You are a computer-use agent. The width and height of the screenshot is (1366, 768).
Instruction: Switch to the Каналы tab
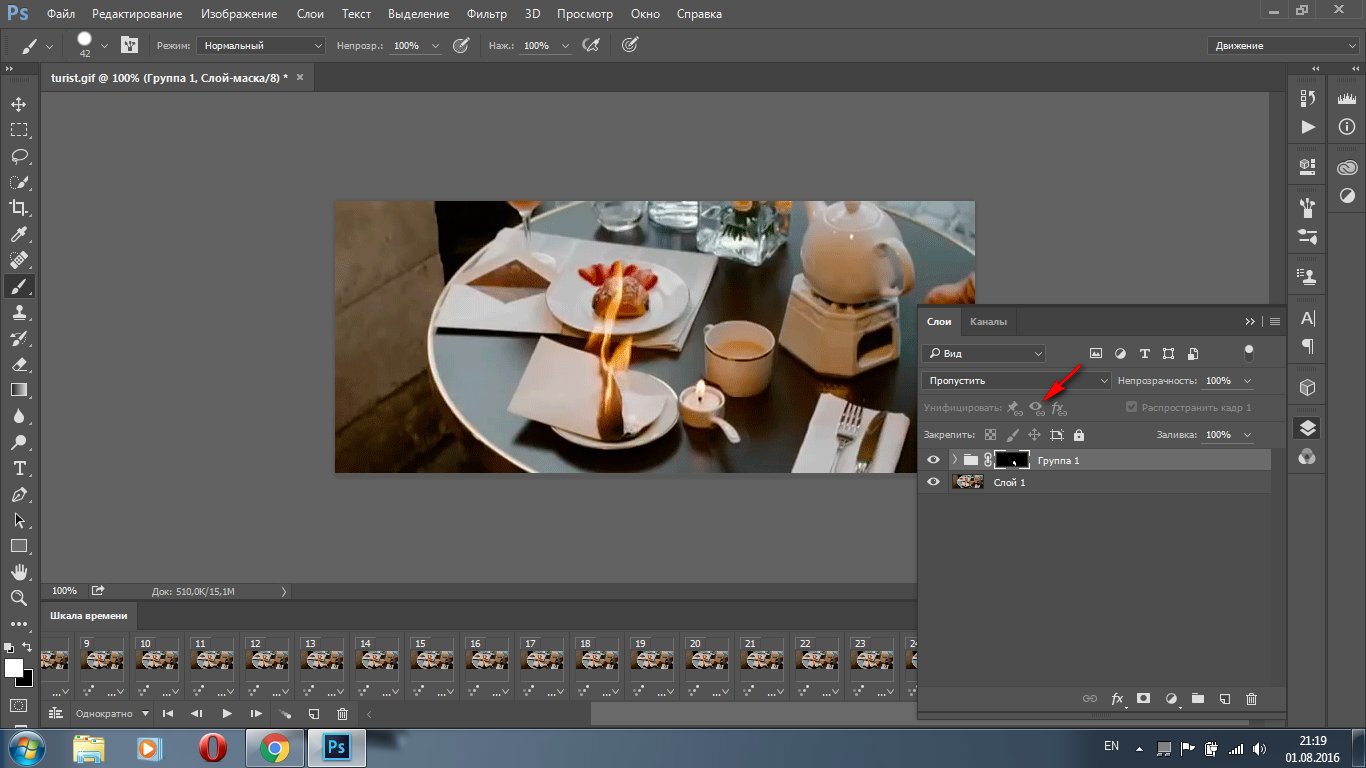[x=988, y=321]
